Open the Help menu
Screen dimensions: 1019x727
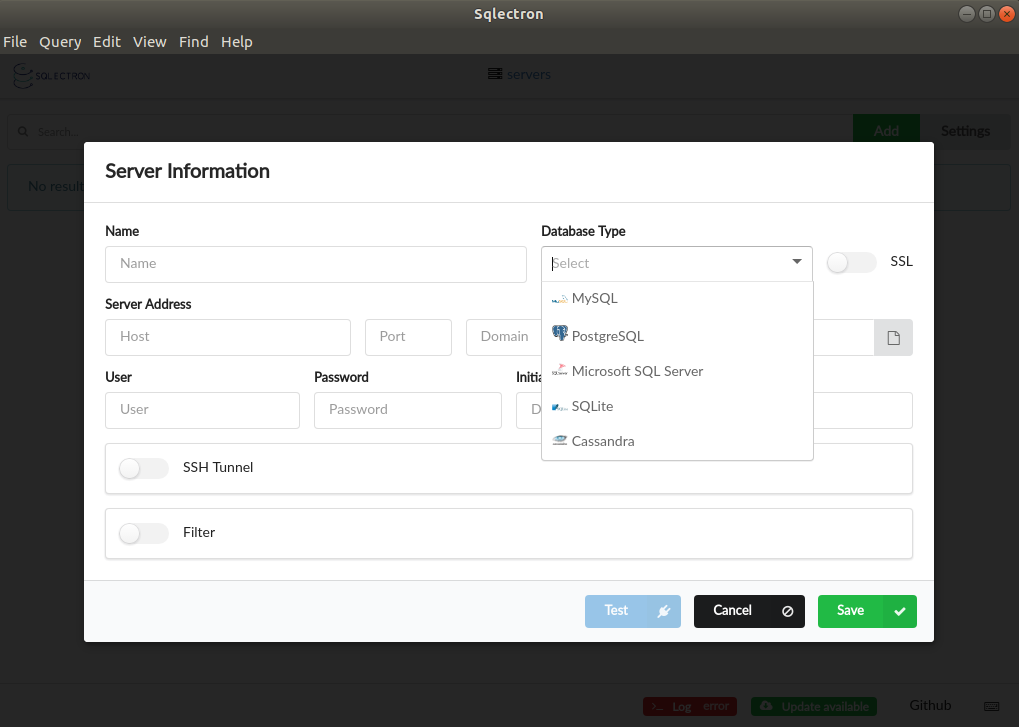pos(237,42)
